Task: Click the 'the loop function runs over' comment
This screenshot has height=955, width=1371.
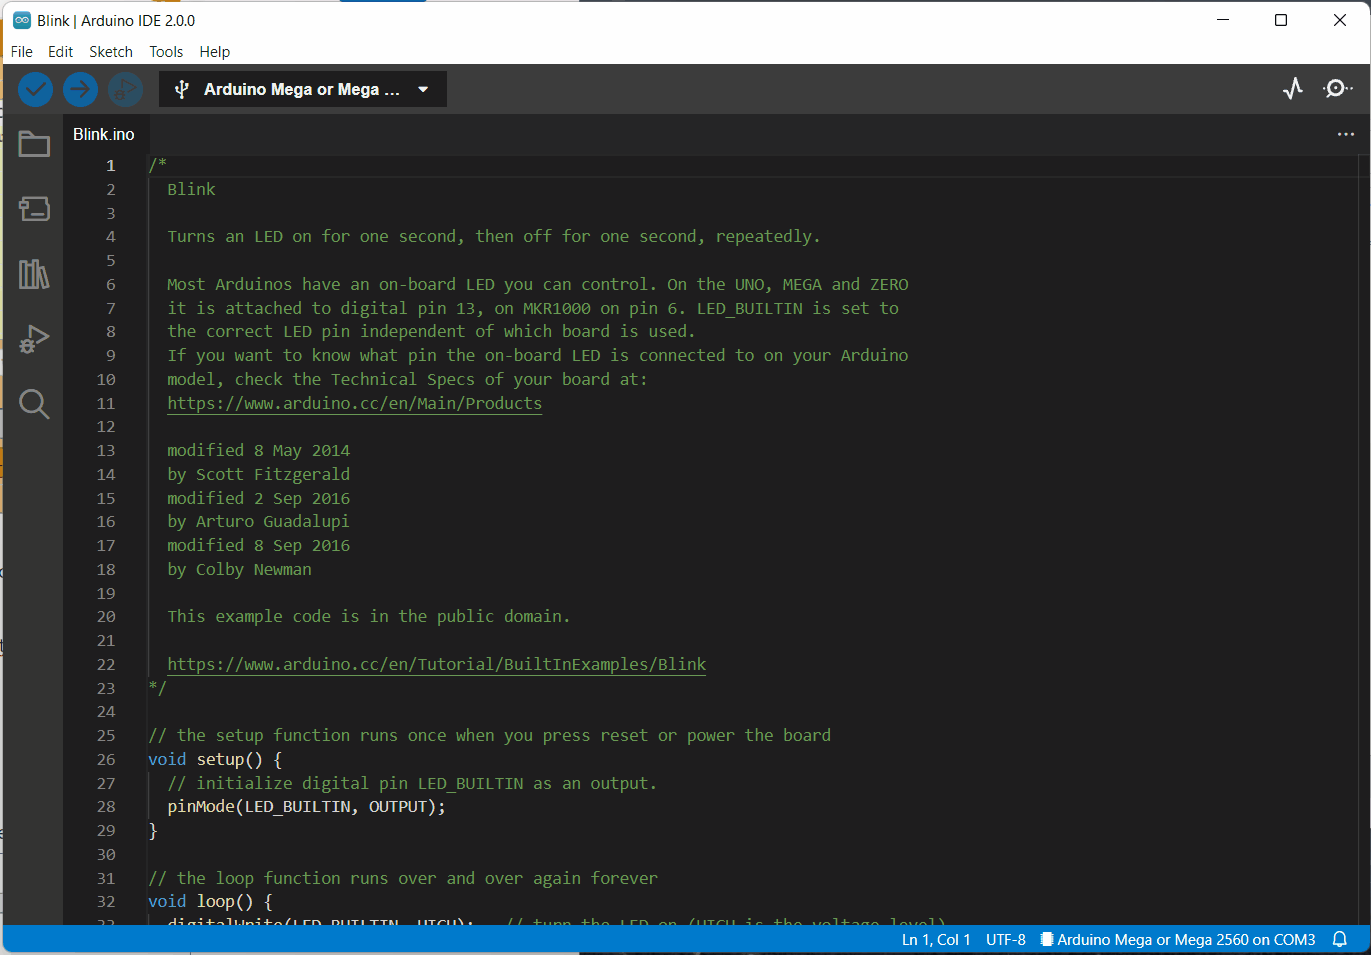Action: pyautogui.click(x=403, y=878)
